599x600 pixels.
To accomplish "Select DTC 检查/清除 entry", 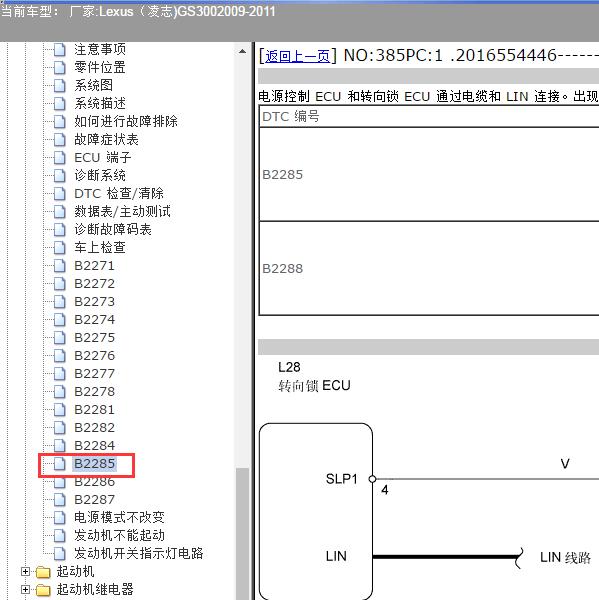I will (119, 193).
